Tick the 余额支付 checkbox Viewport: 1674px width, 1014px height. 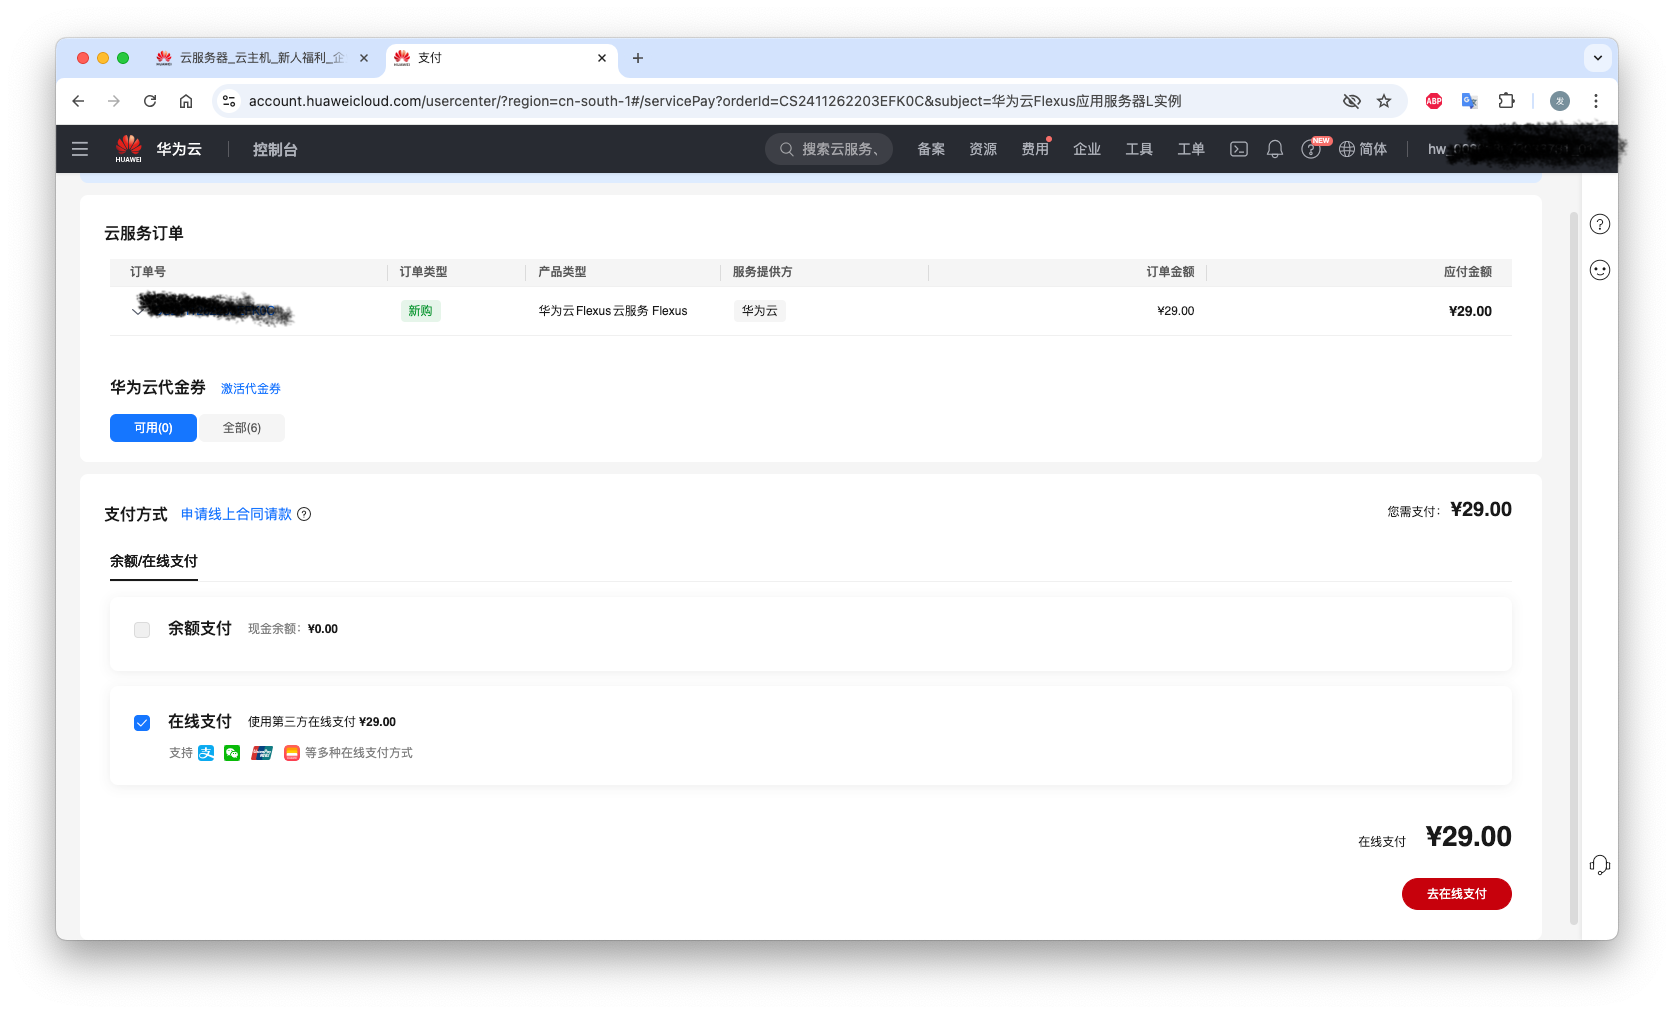[x=142, y=630]
